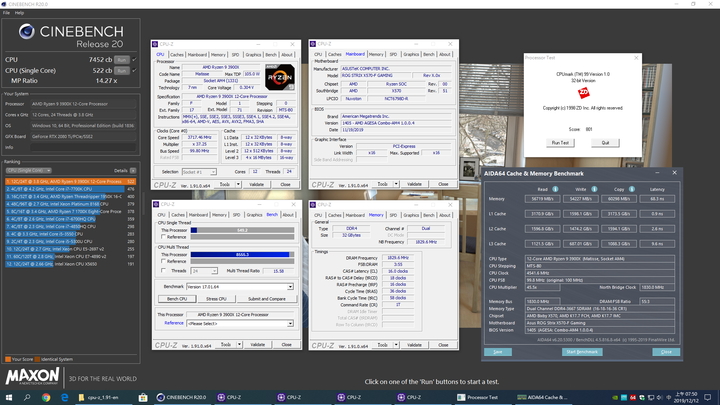Image resolution: width=720 pixels, height=405 pixels.
Task: Click the Info input field in Cinebench
Action: (x=83, y=147)
